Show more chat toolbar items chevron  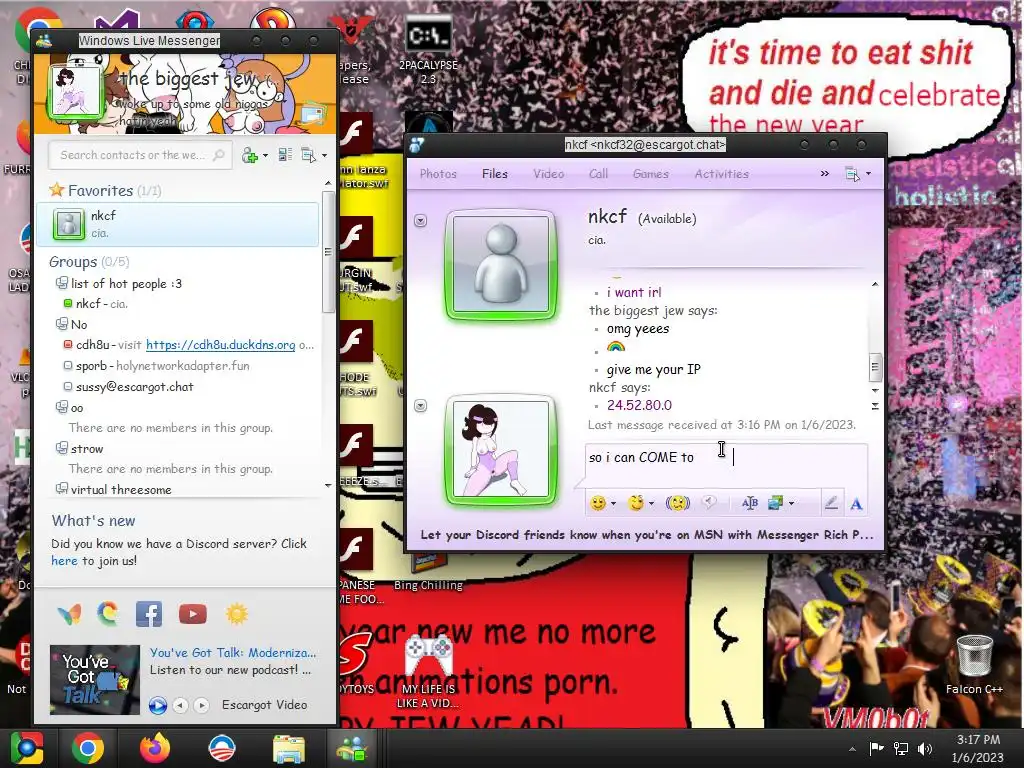click(x=825, y=174)
